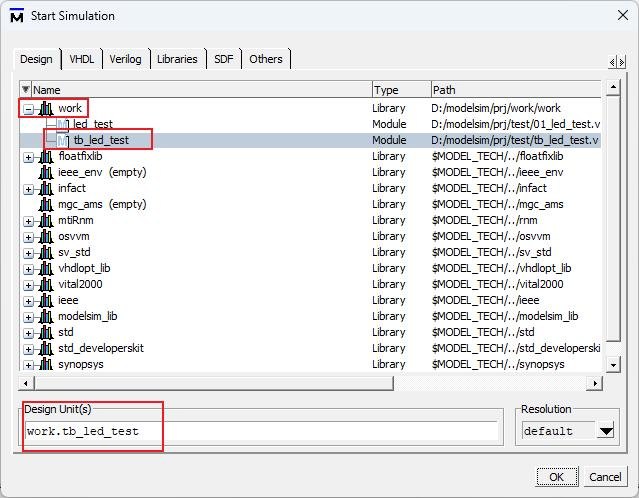
Task: Click path $MODEL_TECH/../vital2000
Action: (x=498, y=284)
